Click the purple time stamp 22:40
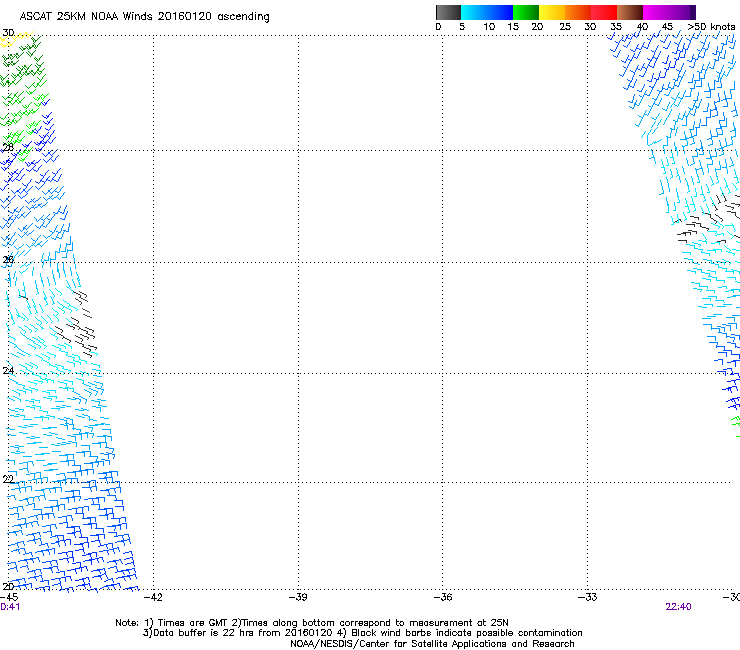This screenshot has width=740, height=650. 678,607
